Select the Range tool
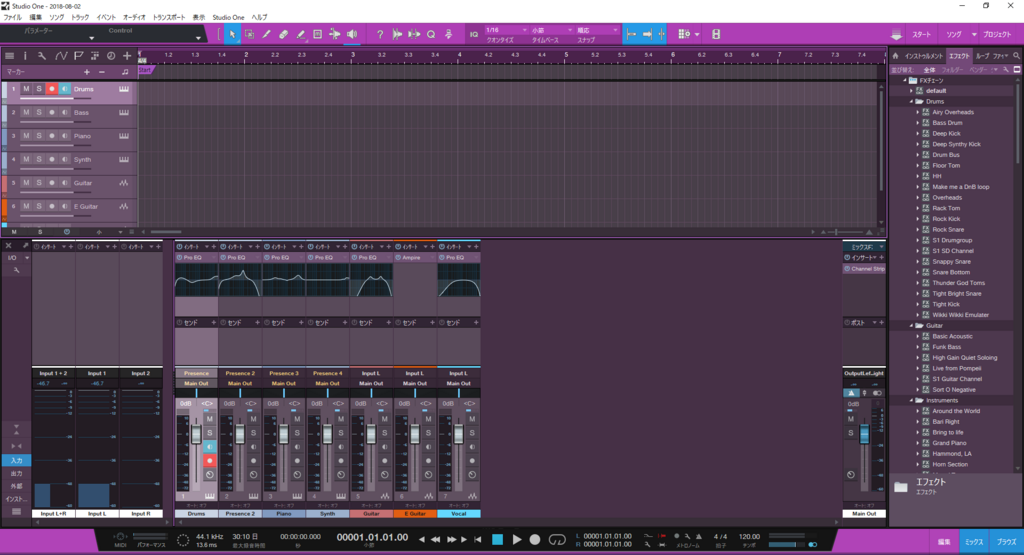Image resolution: width=1024 pixels, height=555 pixels. pos(249,34)
